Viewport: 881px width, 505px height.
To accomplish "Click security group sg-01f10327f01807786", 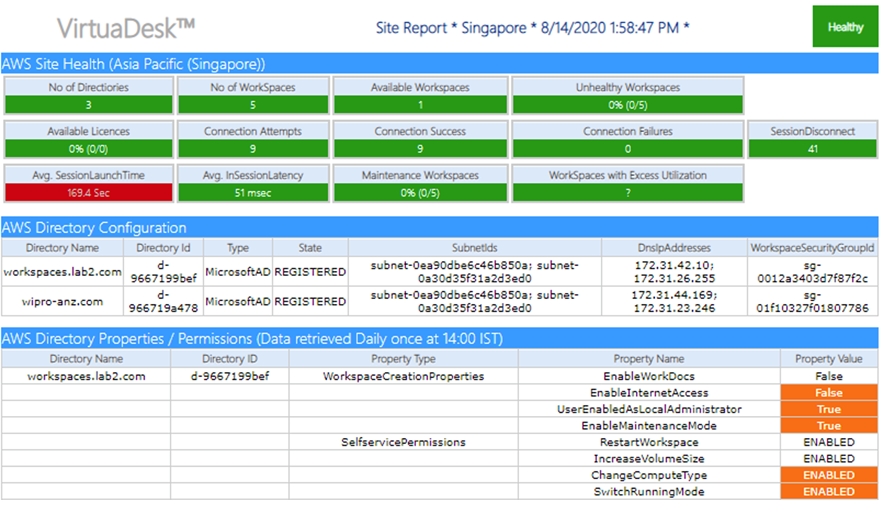I will (812, 301).
